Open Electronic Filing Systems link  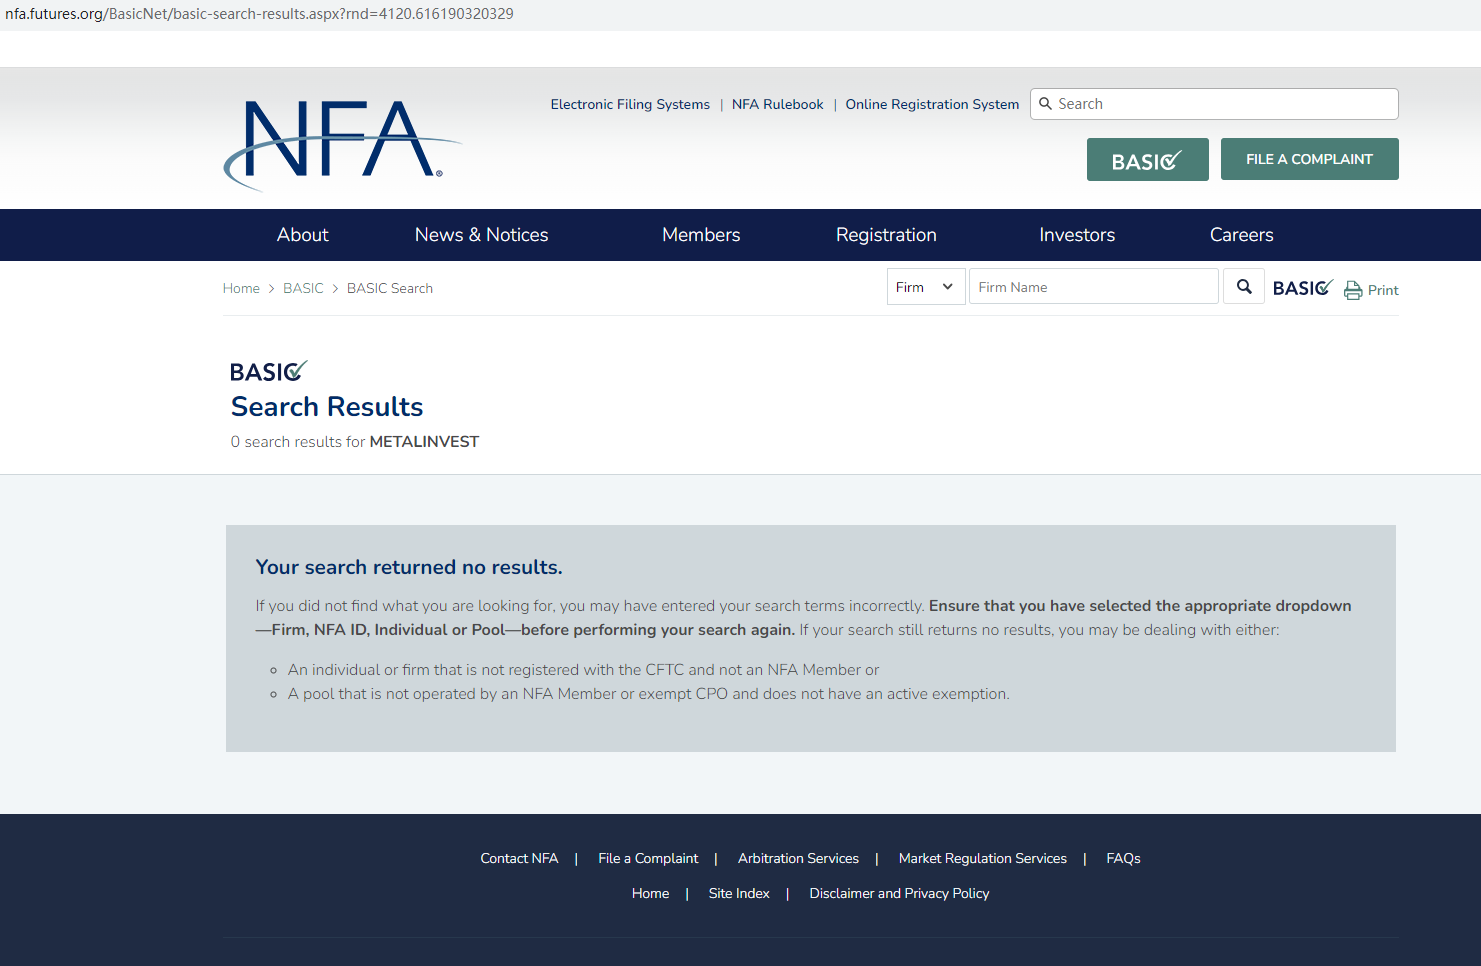pos(630,104)
